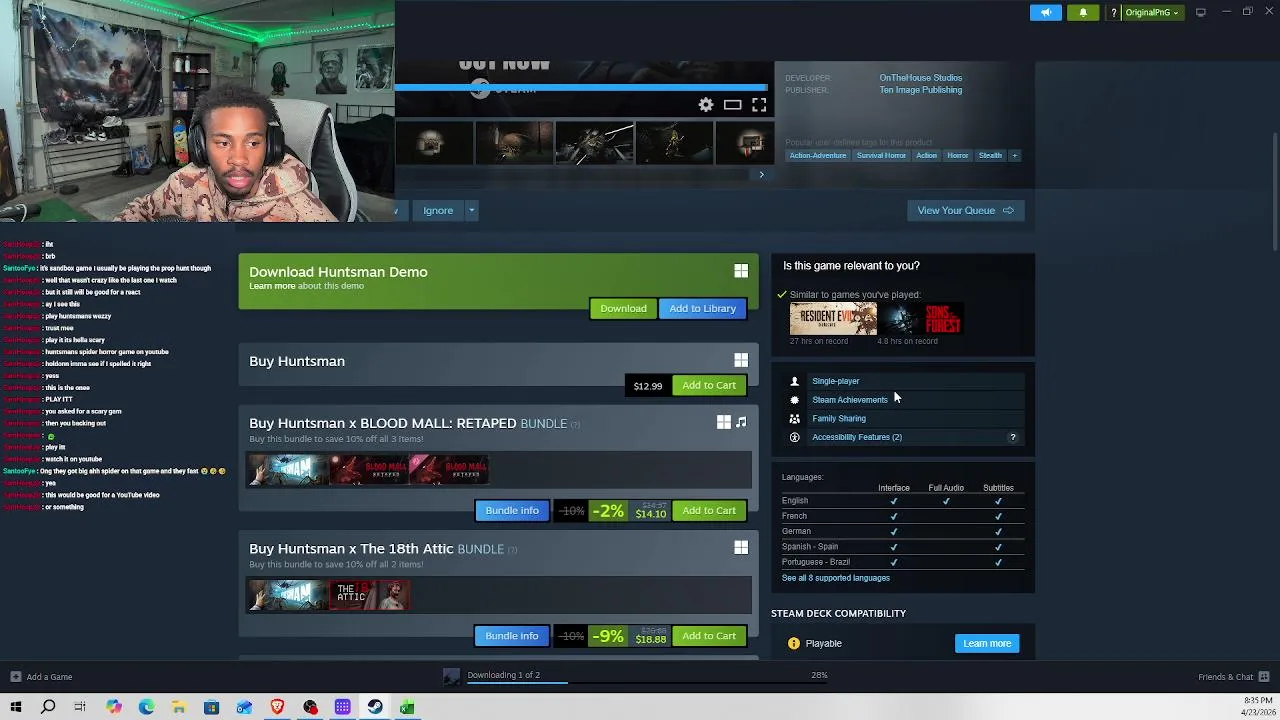Expand tags with the plus button

pos(1014,156)
